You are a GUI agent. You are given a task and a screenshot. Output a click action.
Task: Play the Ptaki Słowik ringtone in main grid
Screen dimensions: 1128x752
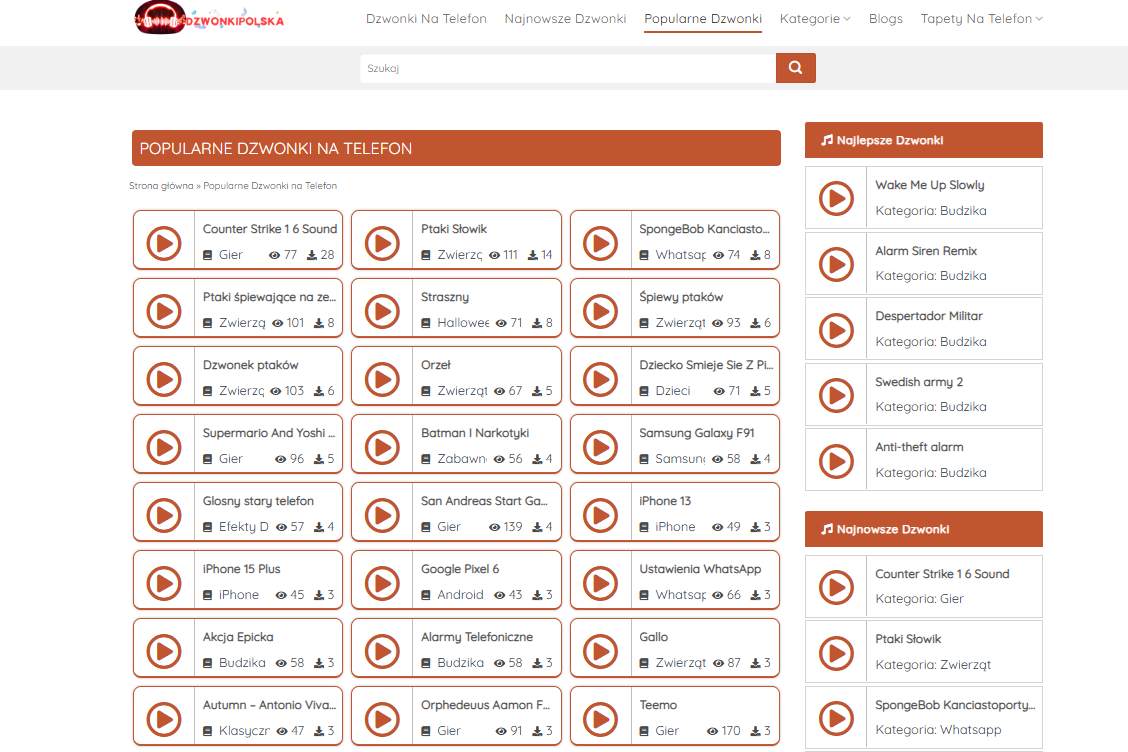click(382, 243)
